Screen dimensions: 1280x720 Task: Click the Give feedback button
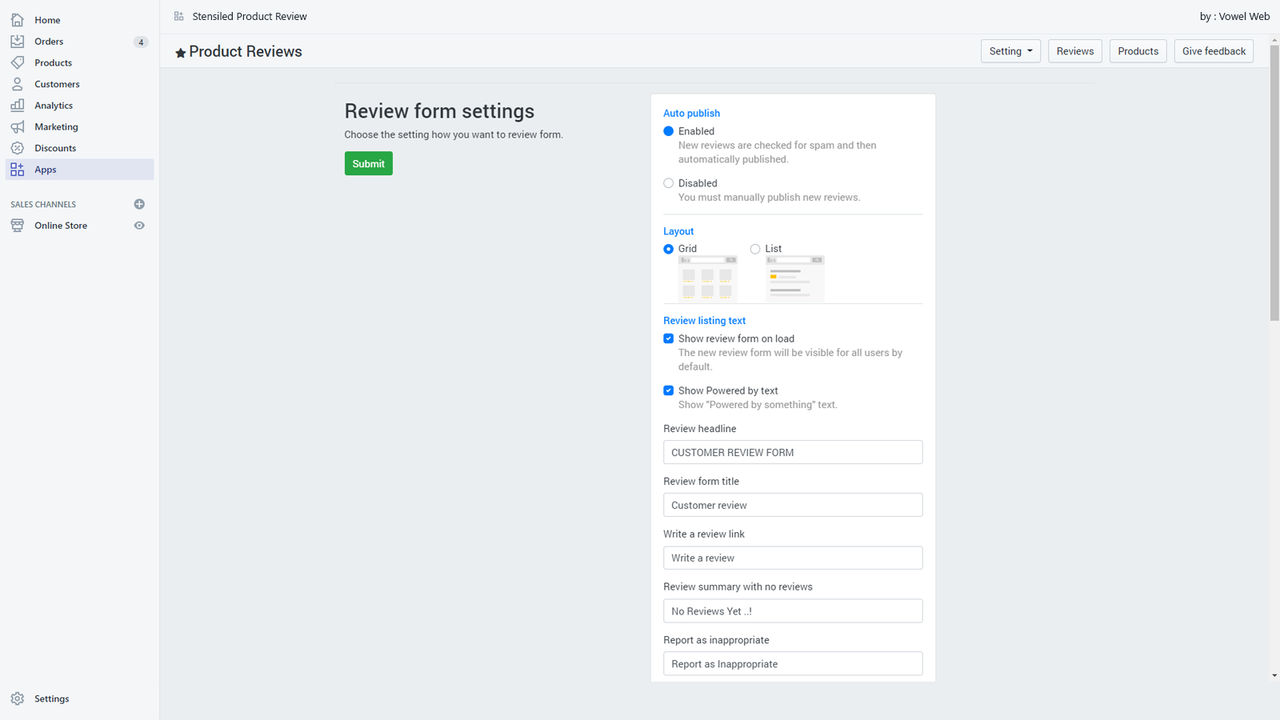pos(1213,50)
